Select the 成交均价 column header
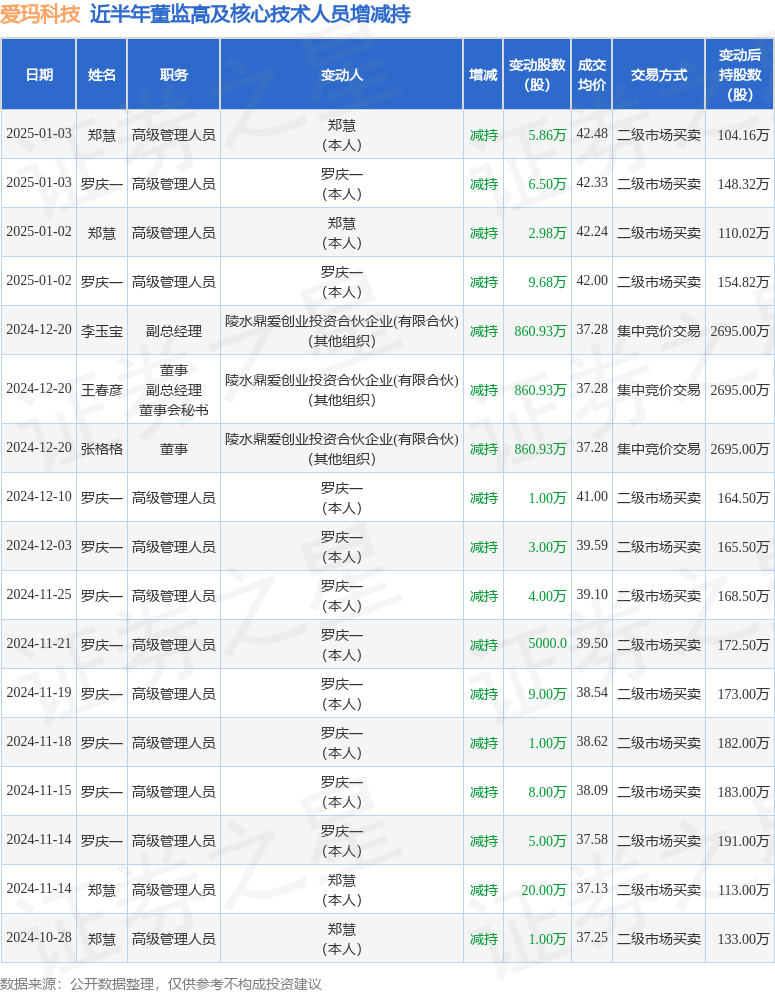Image resolution: width=775 pixels, height=993 pixels. pyautogui.click(x=592, y=75)
